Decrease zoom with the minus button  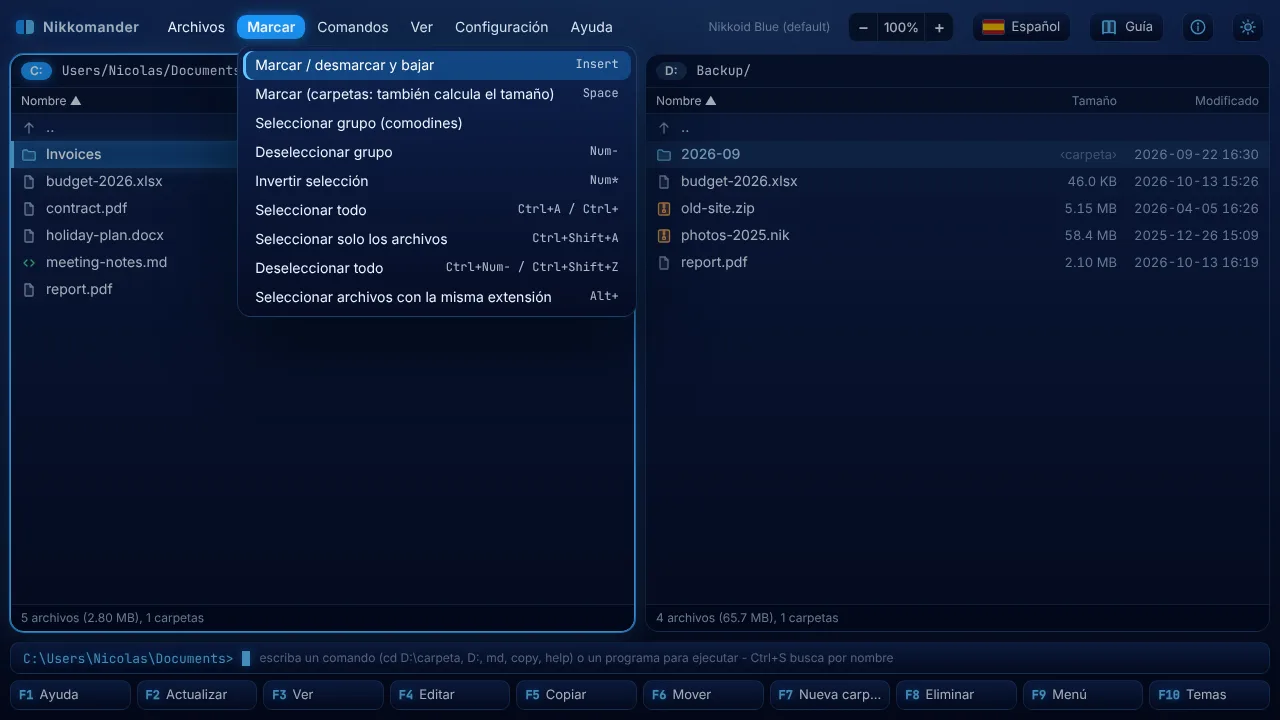tap(863, 28)
